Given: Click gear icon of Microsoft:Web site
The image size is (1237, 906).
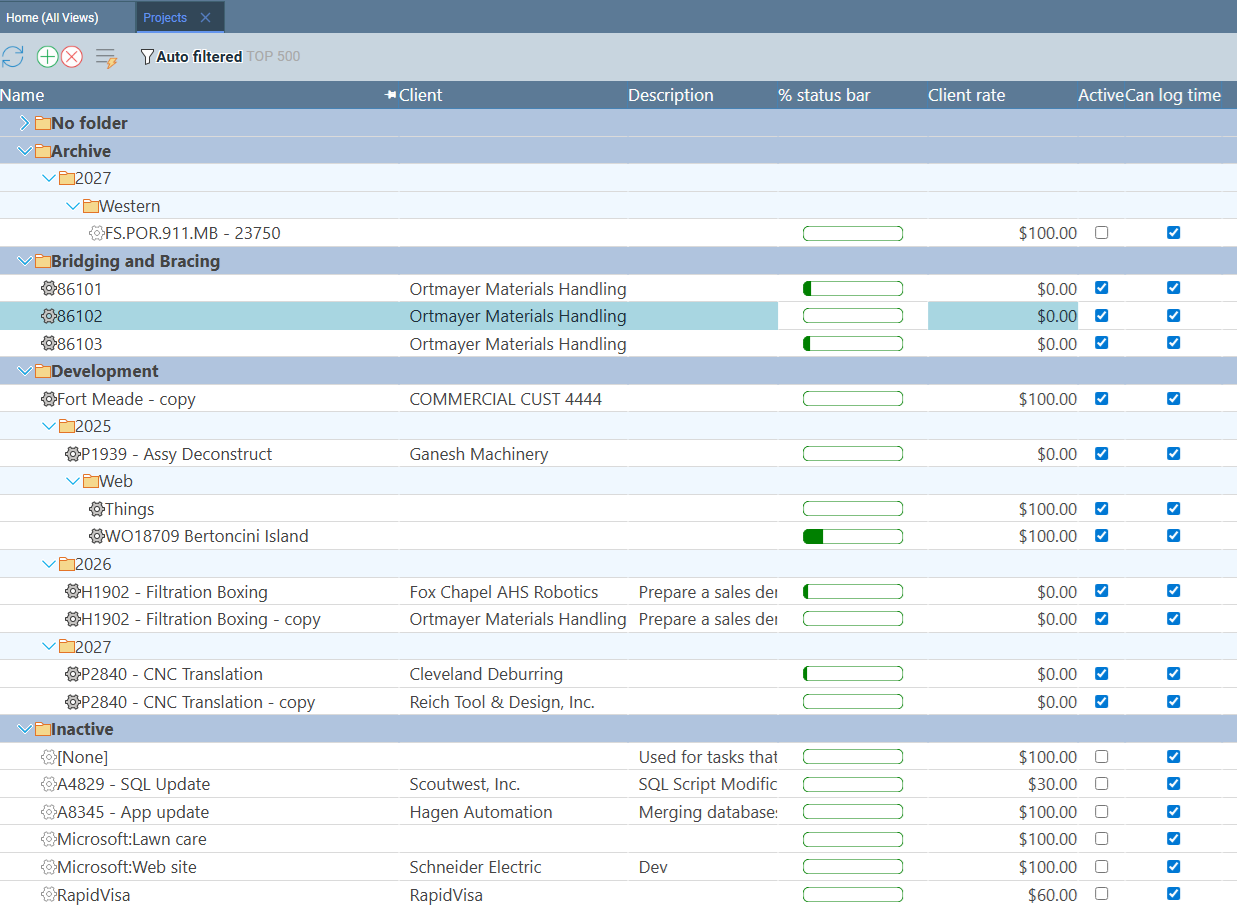Looking at the screenshot, I should [x=48, y=867].
